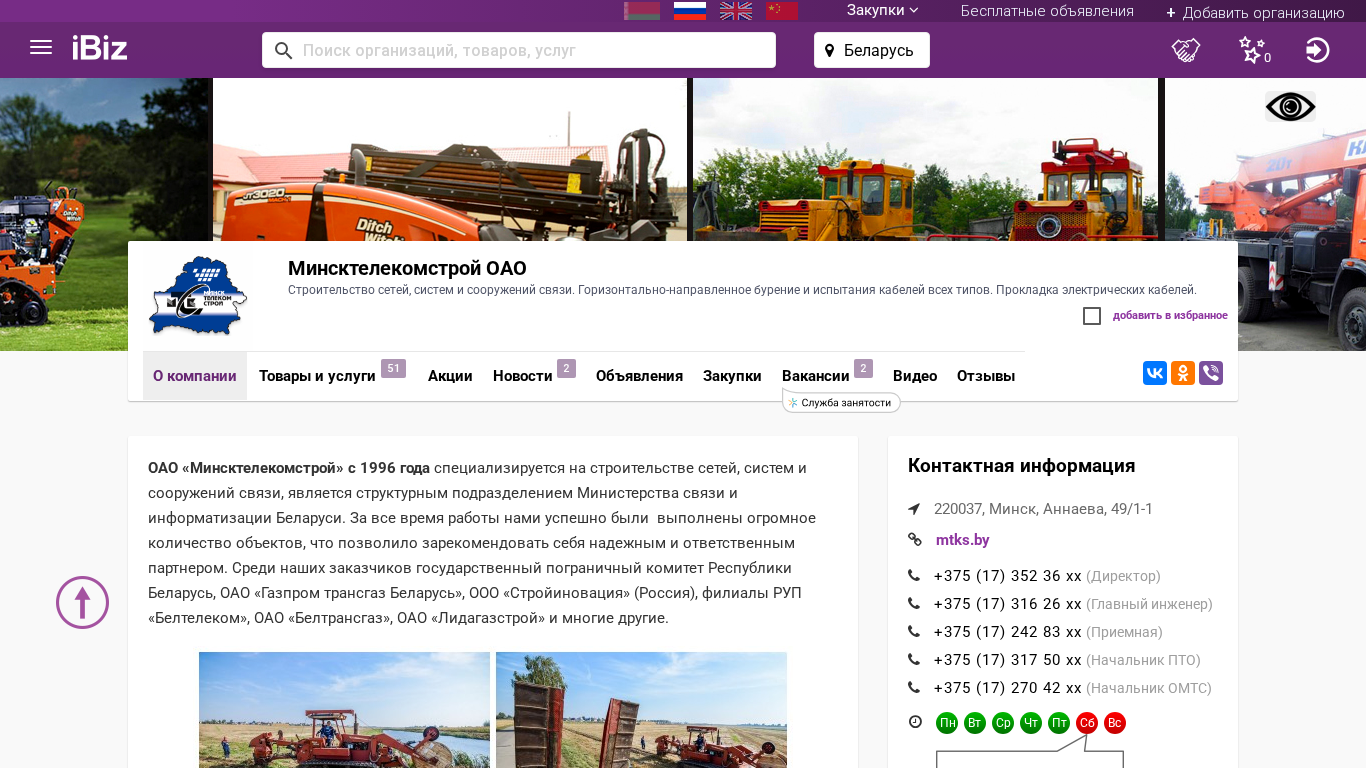
Task: Check the 'добавить в избранное' checkbox
Action: click(x=1092, y=316)
